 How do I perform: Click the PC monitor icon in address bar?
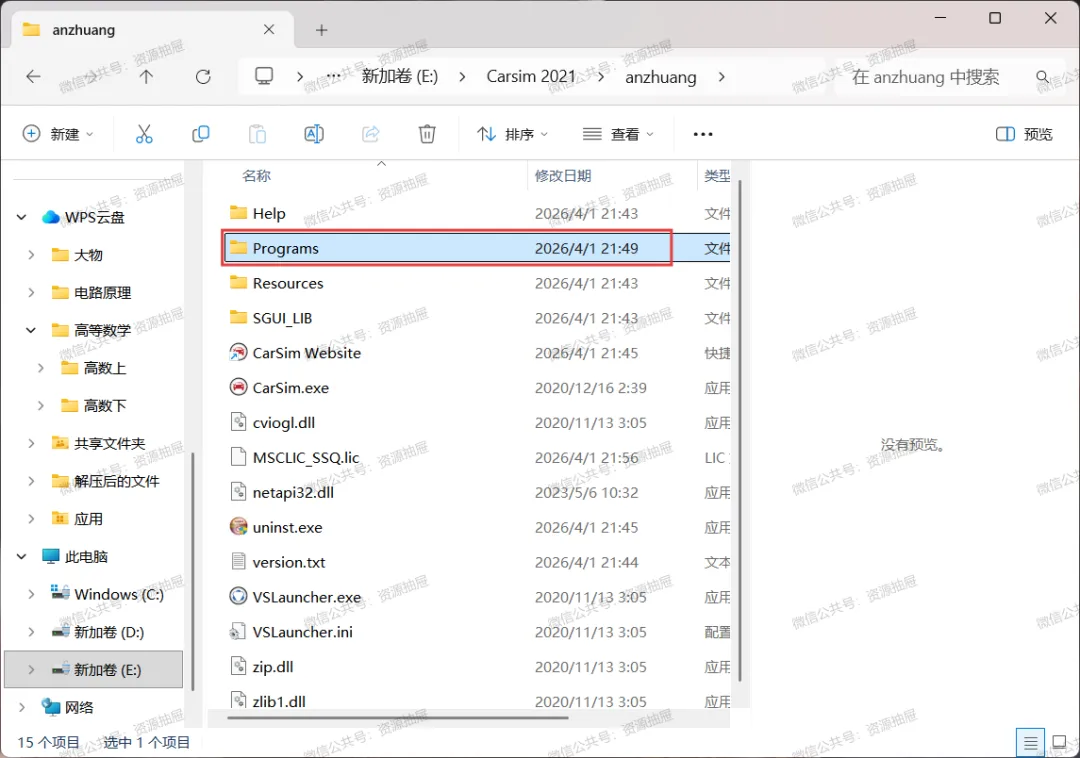coord(264,76)
